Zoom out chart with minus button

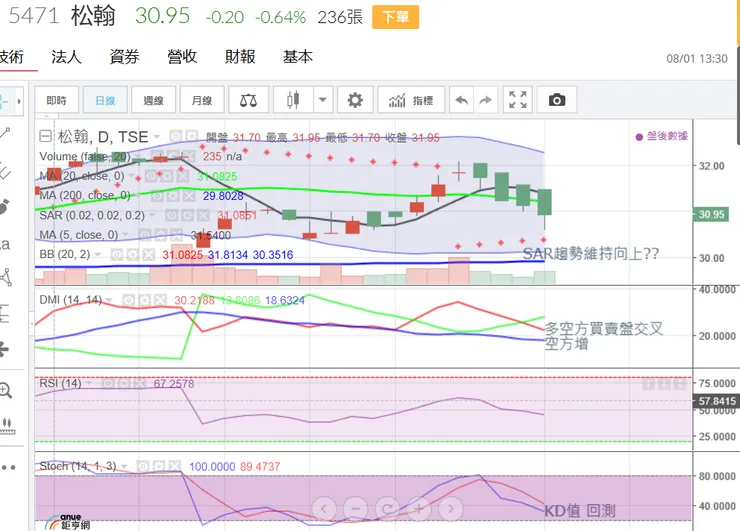356,509
